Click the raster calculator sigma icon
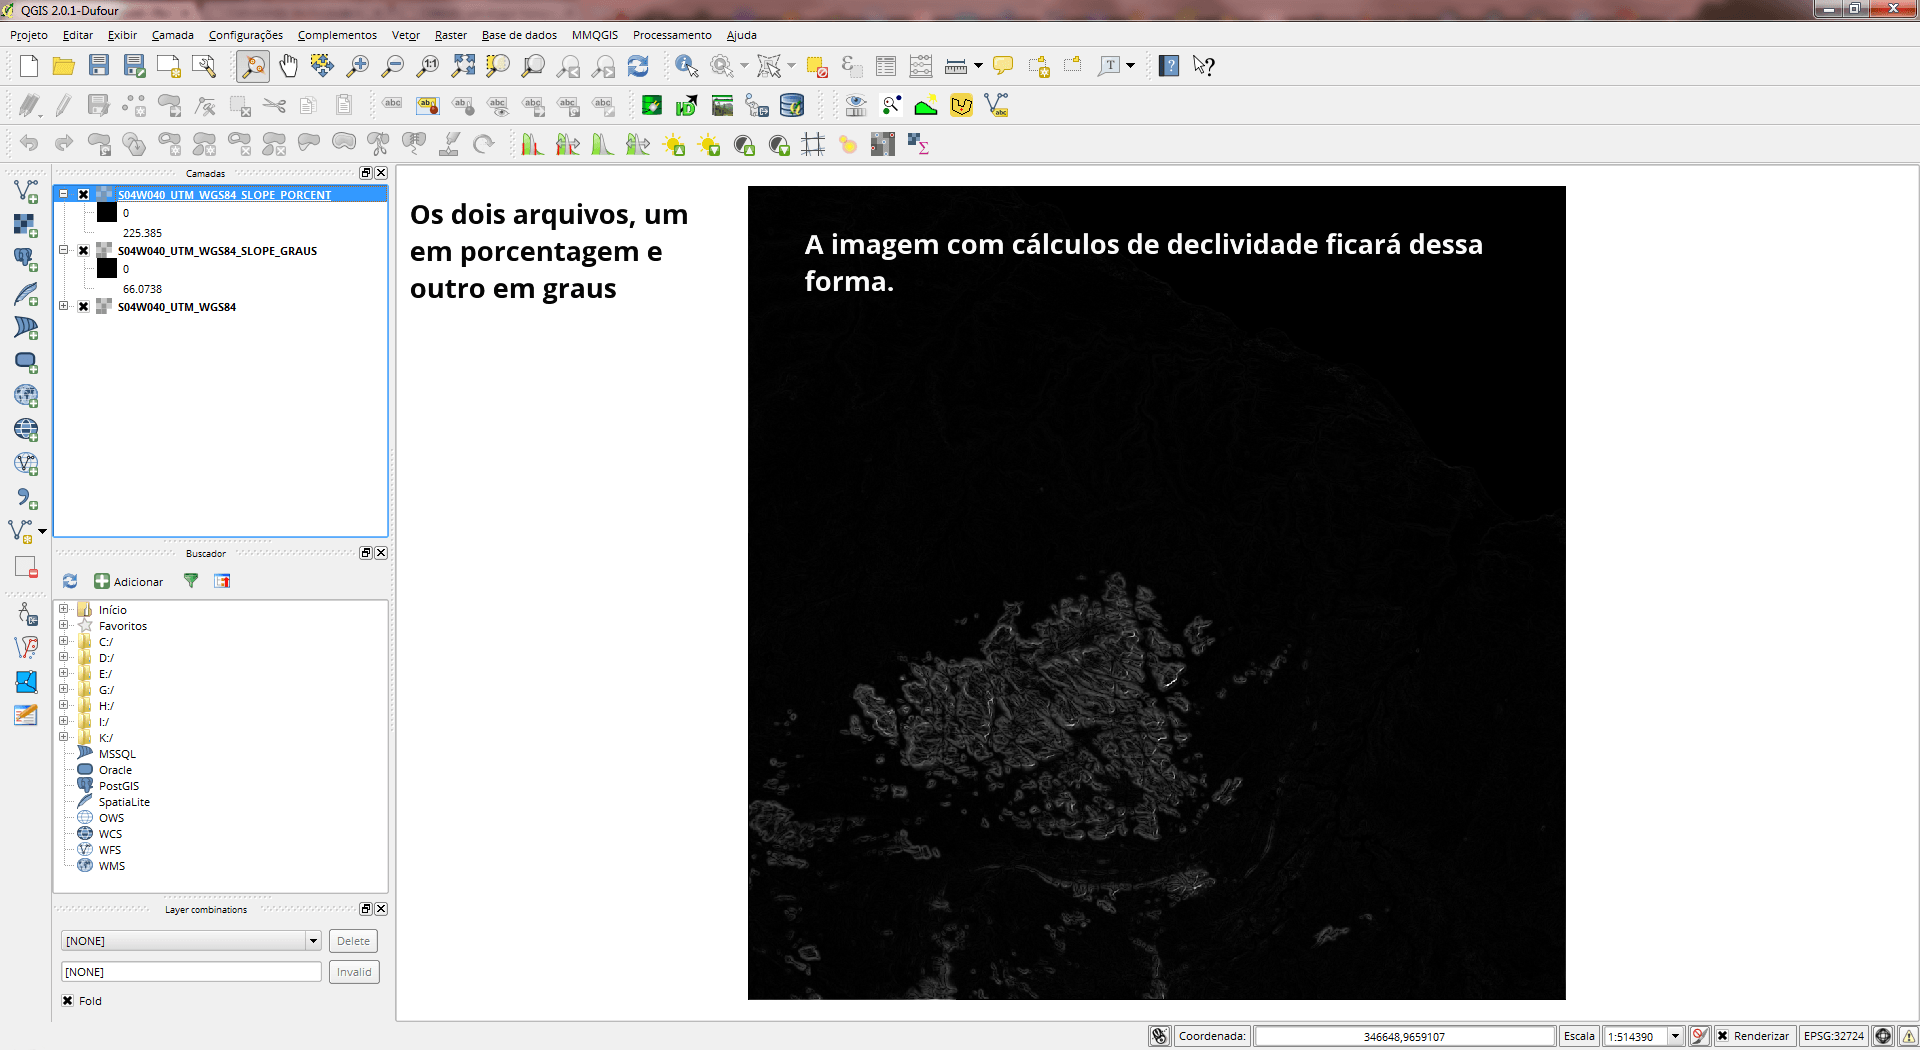The height and width of the screenshot is (1050, 1920). (x=918, y=144)
